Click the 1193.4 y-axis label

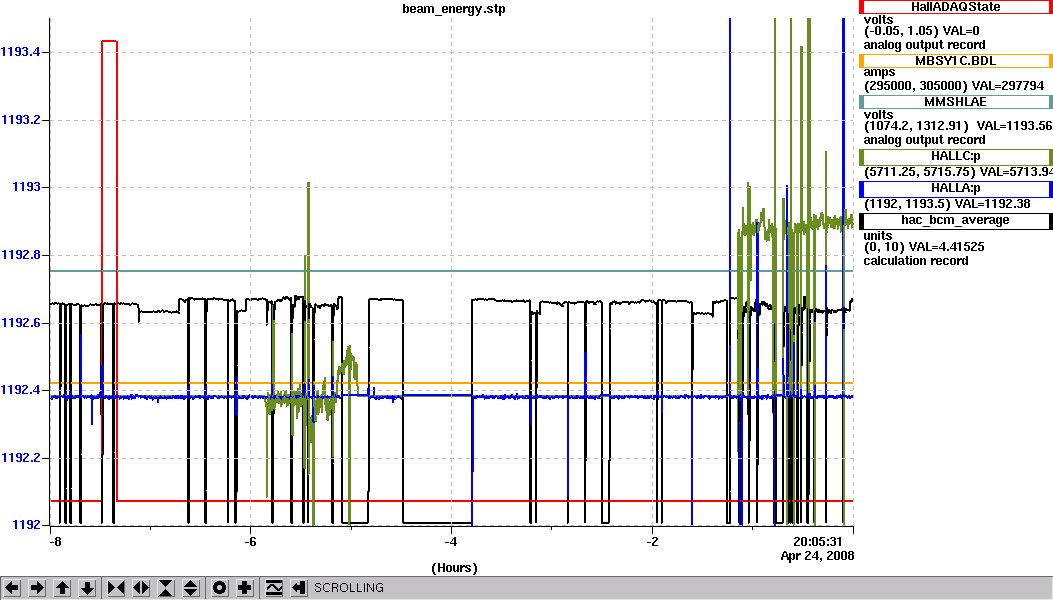click(x=21, y=52)
